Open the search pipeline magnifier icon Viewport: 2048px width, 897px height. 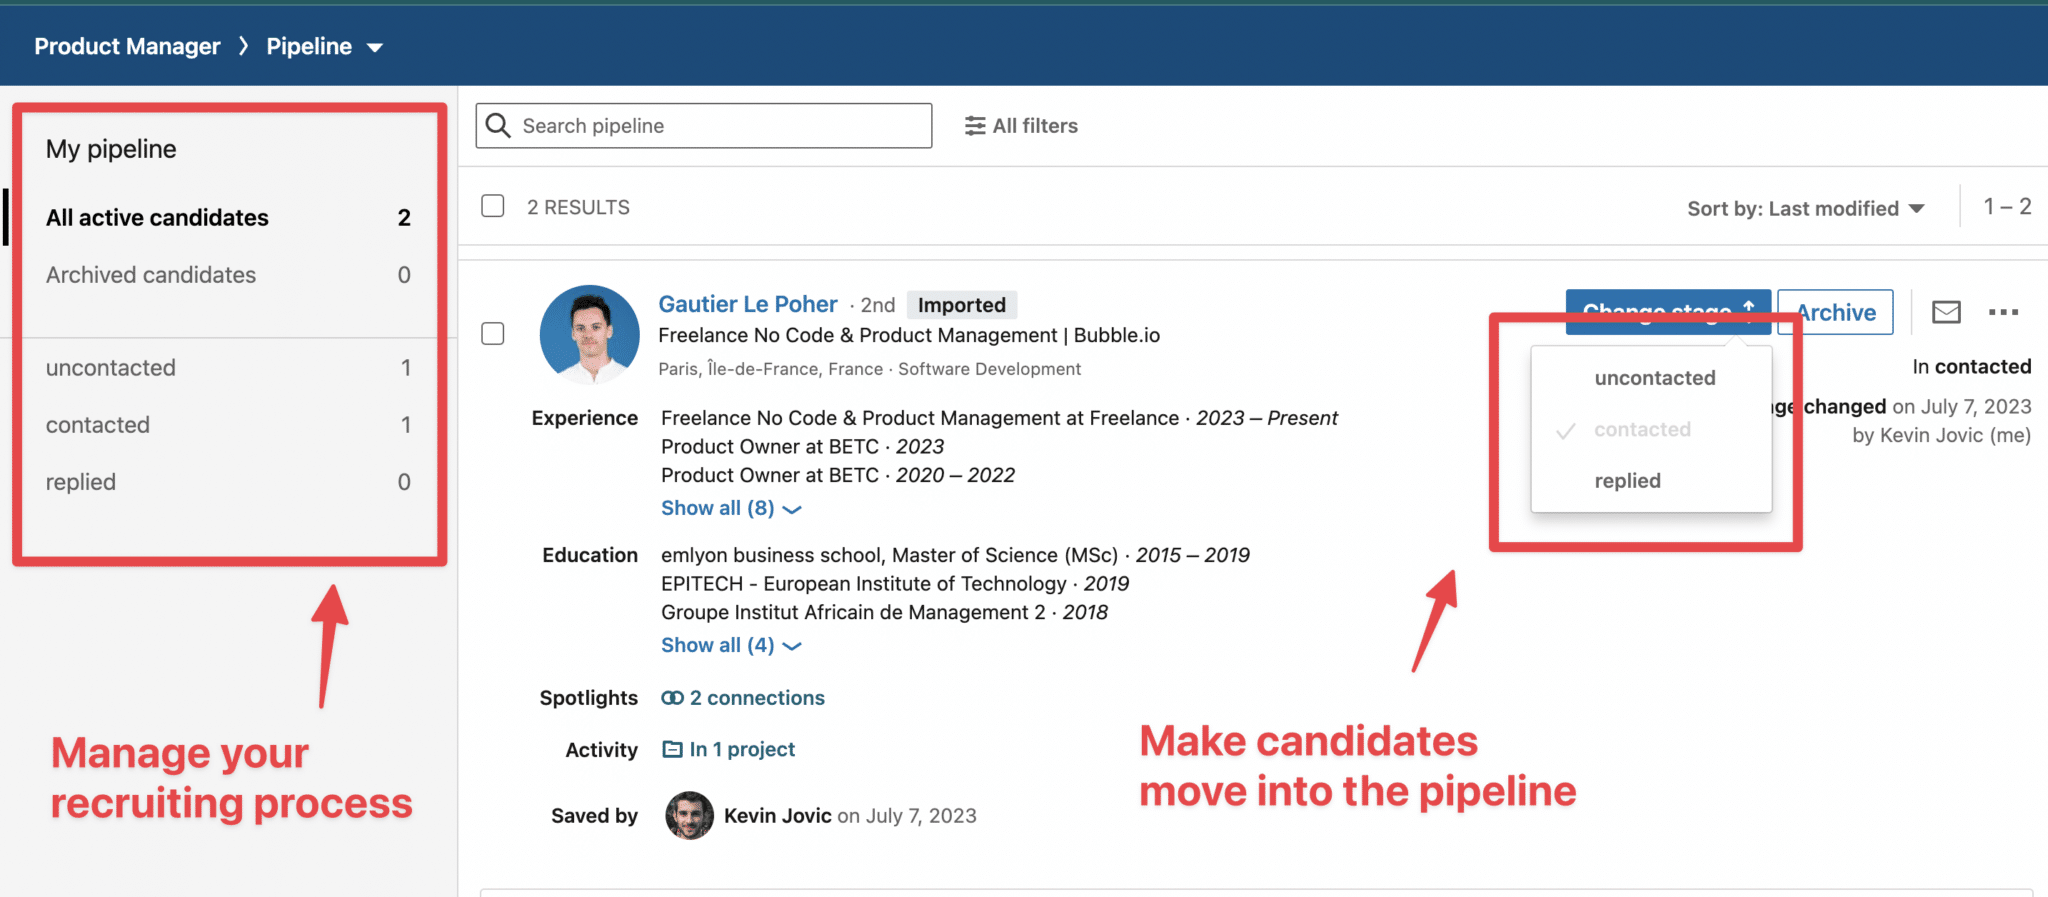click(x=497, y=125)
